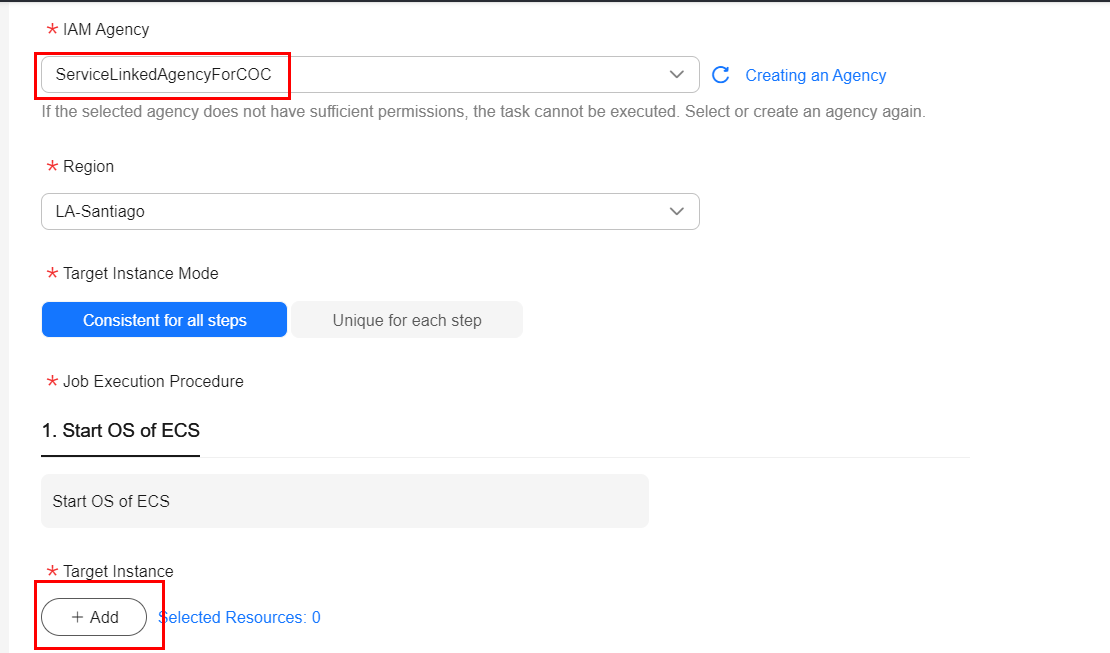The image size is (1110, 653).
Task: Click the Start OS of ECS step box
Action: (x=344, y=501)
